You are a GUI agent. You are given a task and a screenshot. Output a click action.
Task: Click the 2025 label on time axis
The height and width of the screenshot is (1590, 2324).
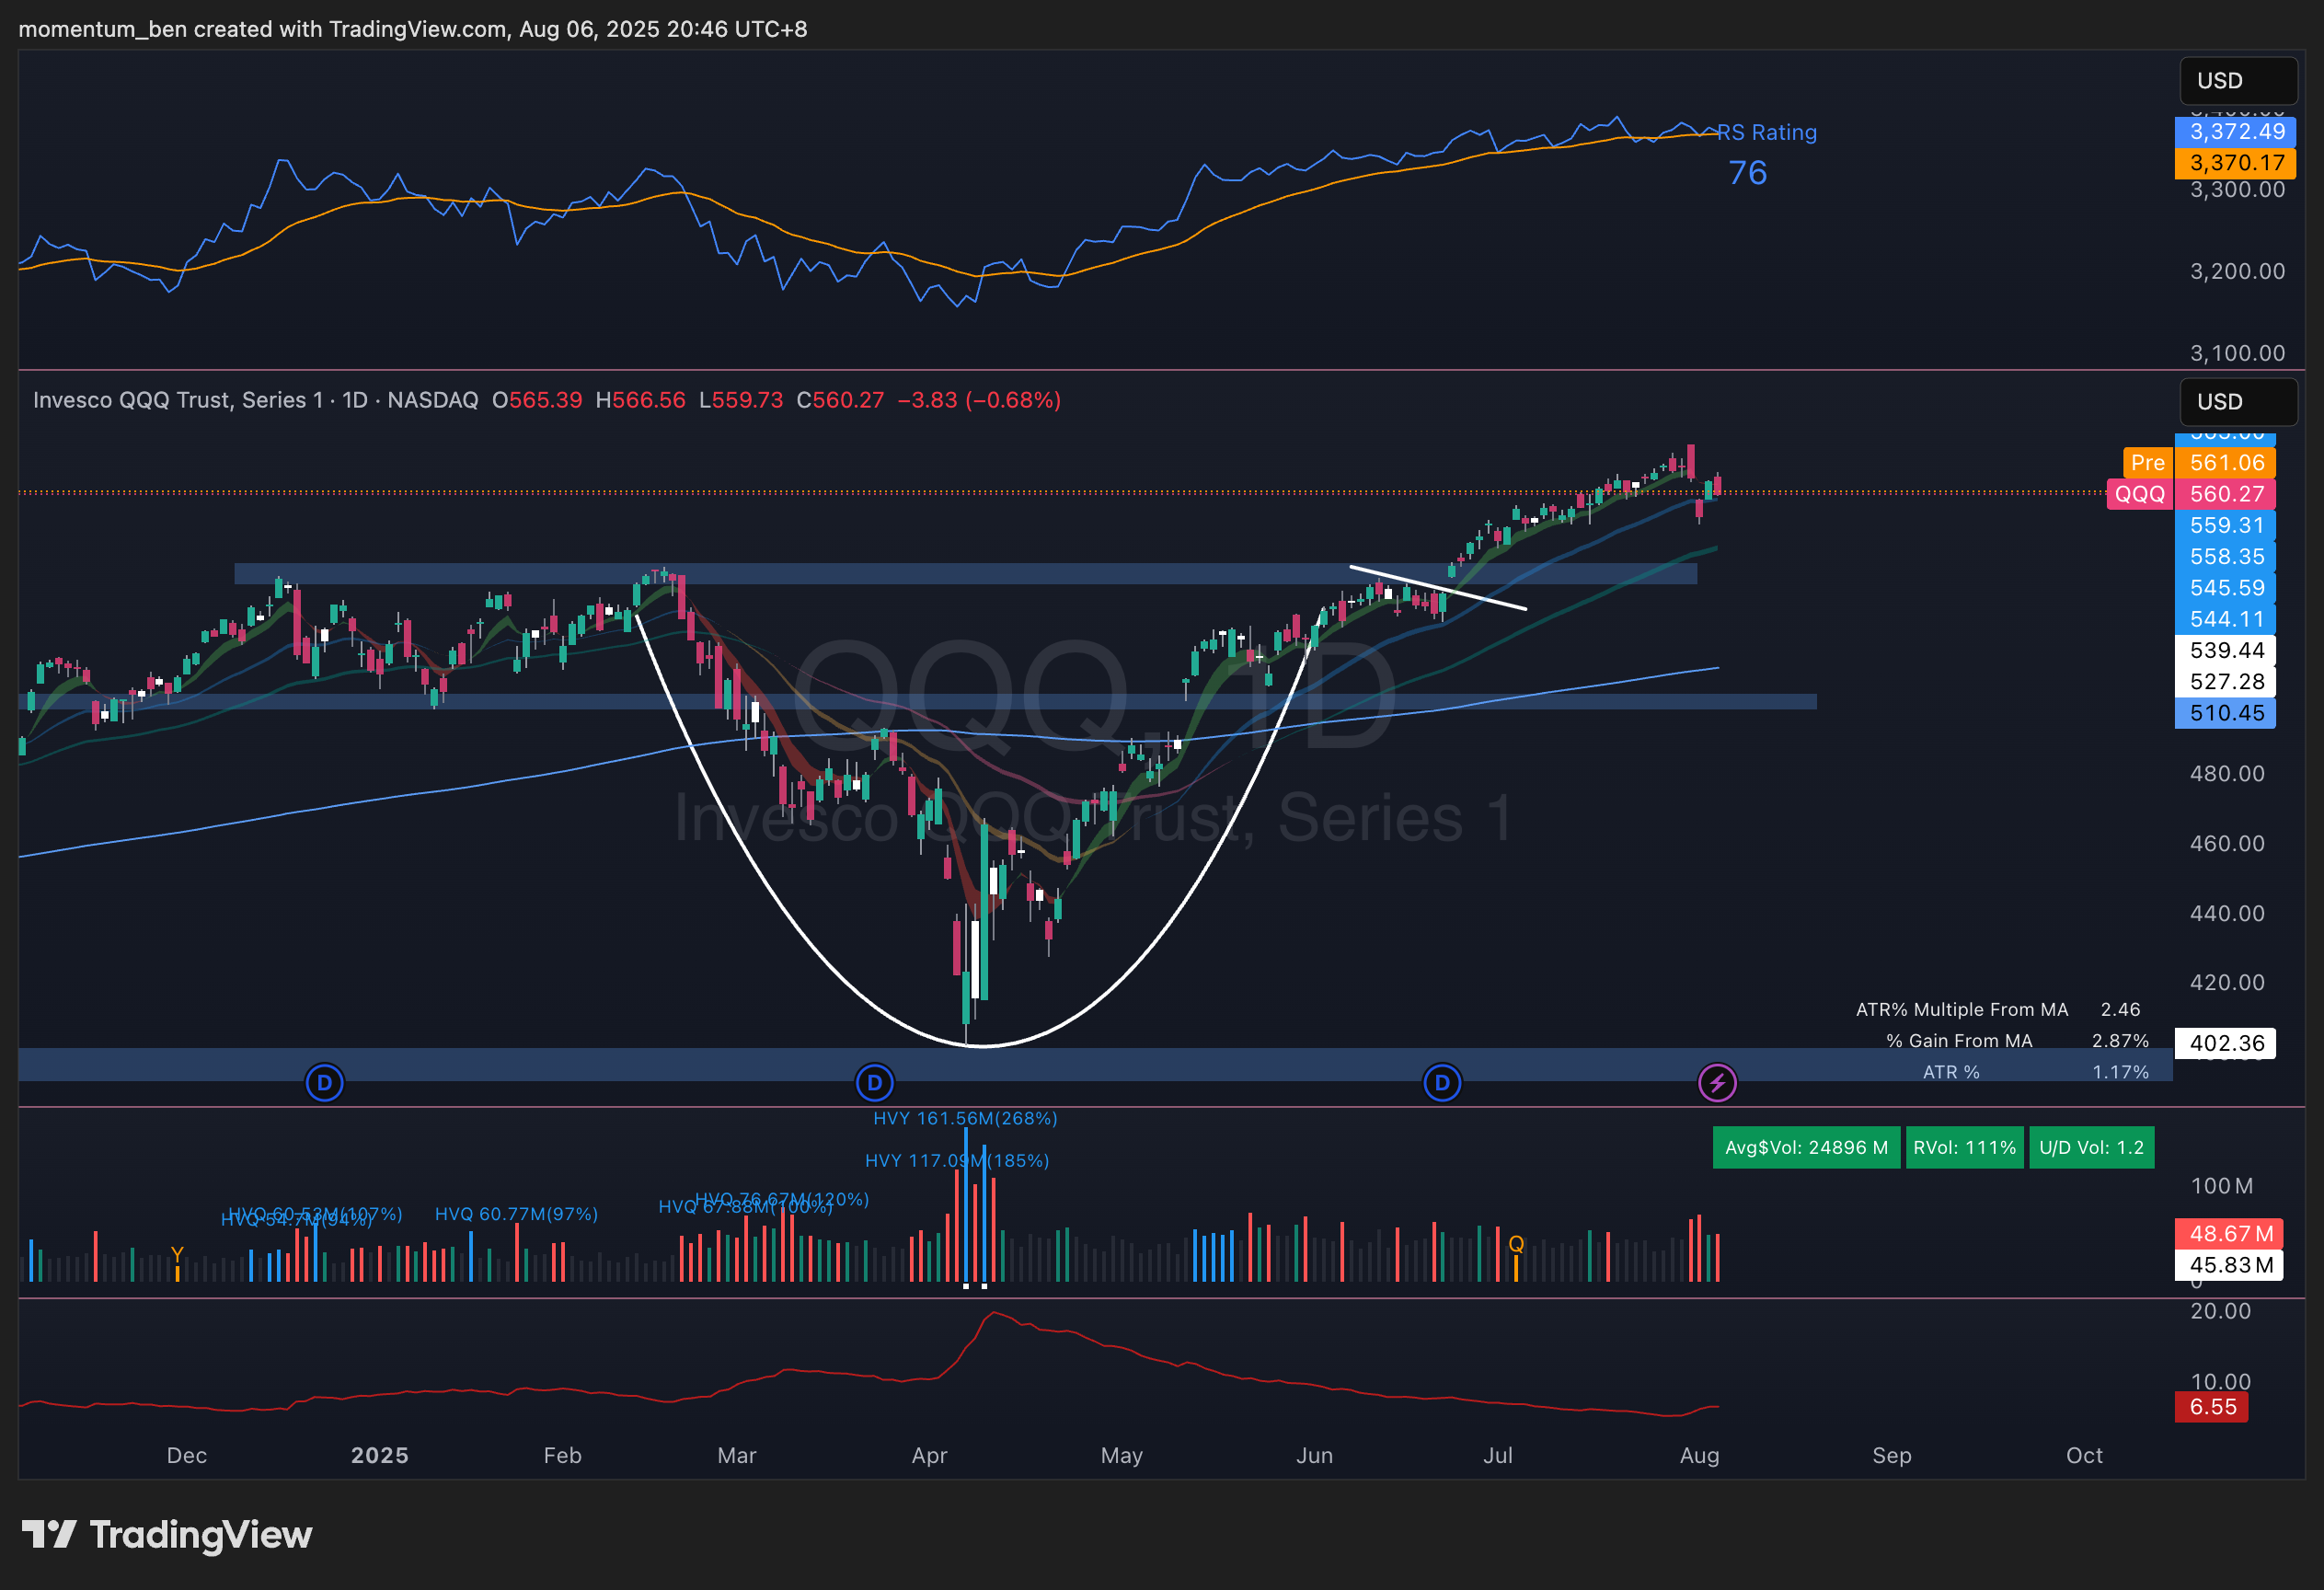(379, 1455)
